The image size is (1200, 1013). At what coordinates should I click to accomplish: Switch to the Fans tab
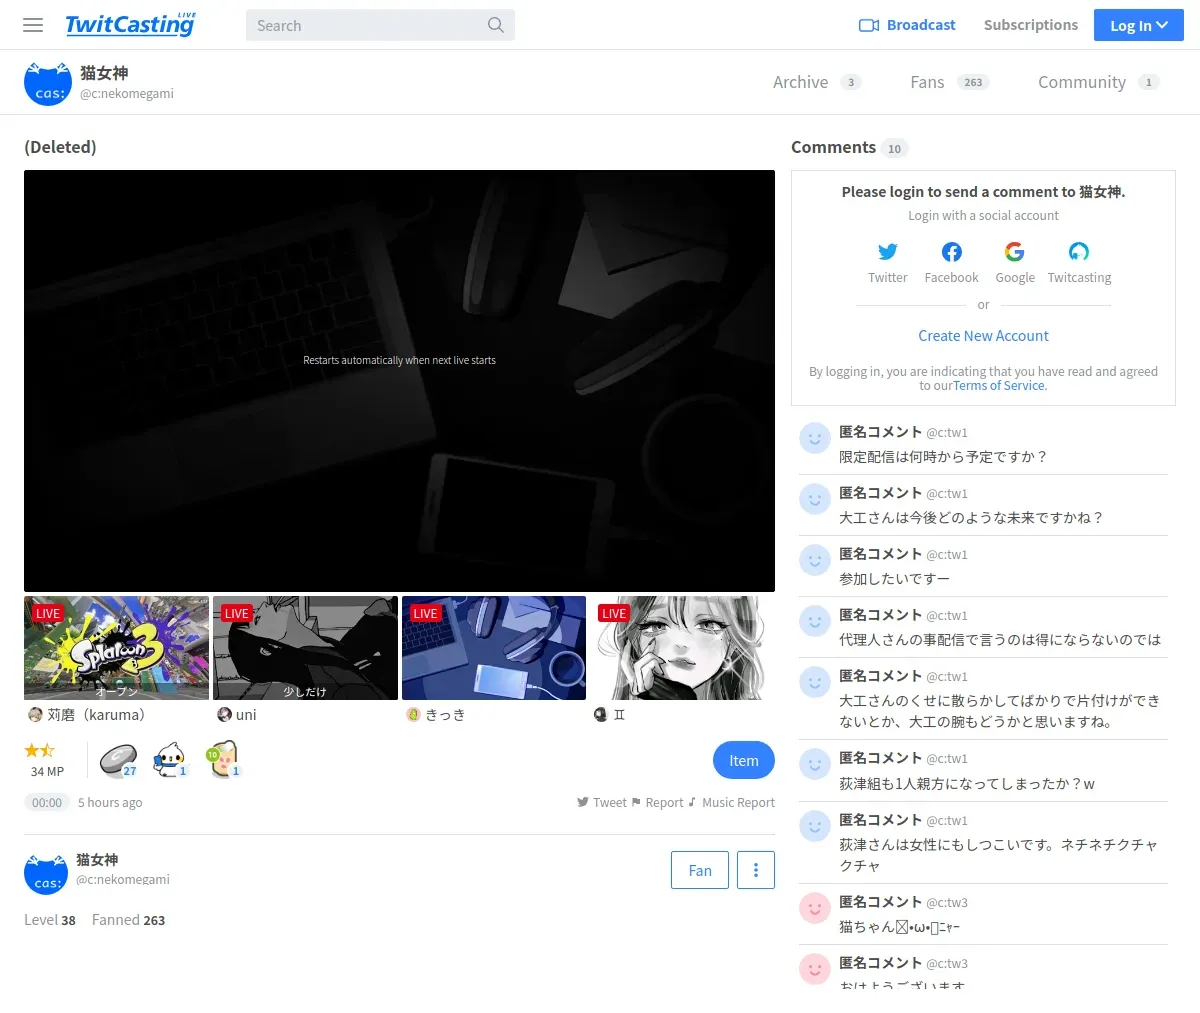(x=950, y=82)
